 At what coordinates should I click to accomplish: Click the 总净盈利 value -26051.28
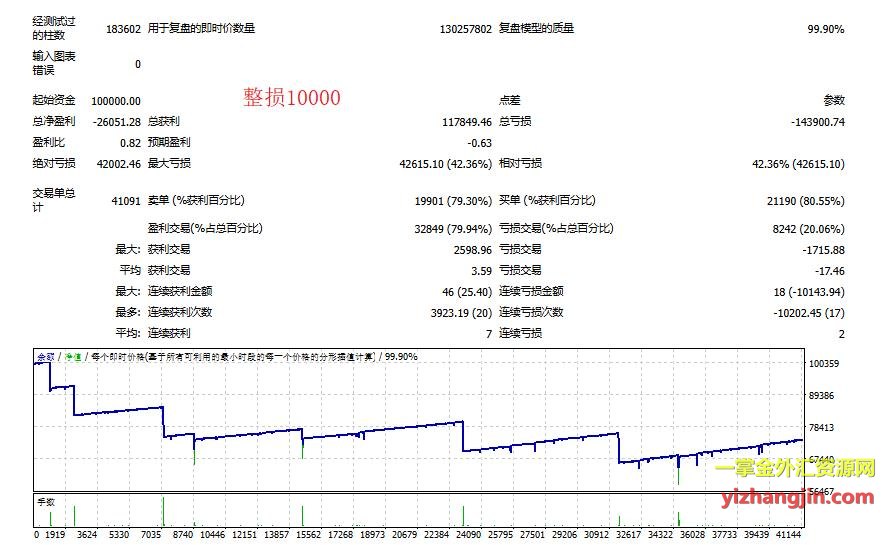(x=116, y=121)
